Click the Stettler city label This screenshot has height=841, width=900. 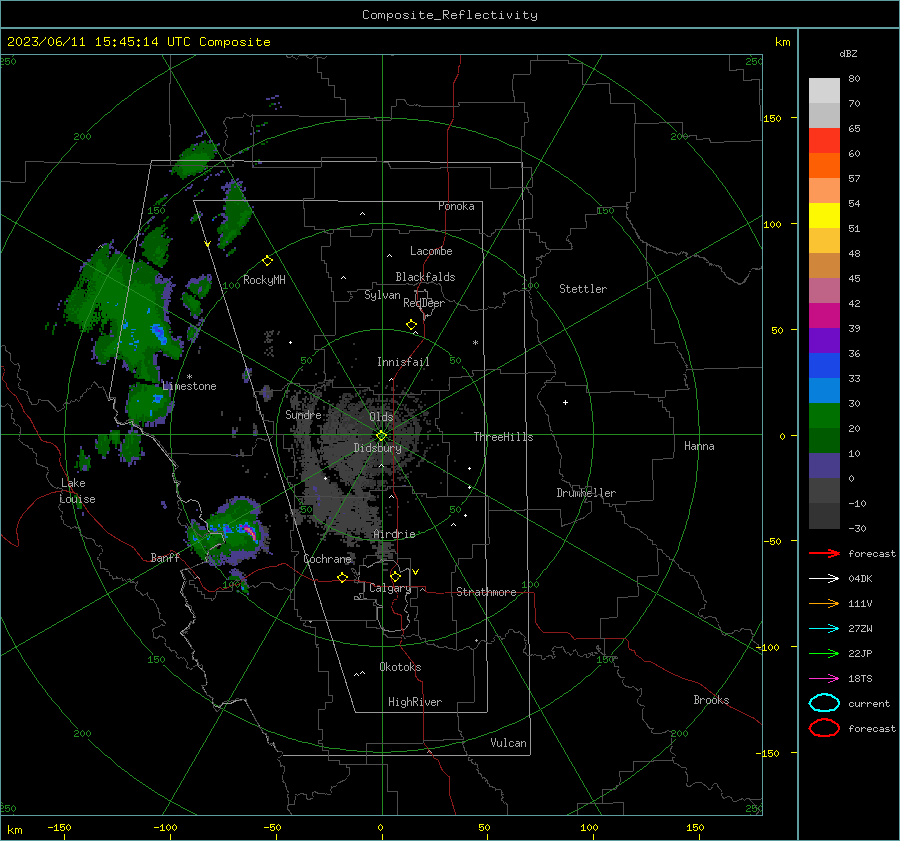click(583, 289)
